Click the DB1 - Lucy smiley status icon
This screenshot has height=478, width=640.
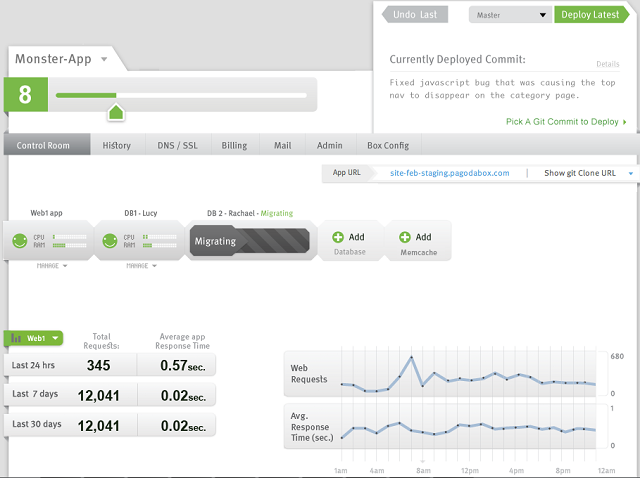click(x=110, y=241)
